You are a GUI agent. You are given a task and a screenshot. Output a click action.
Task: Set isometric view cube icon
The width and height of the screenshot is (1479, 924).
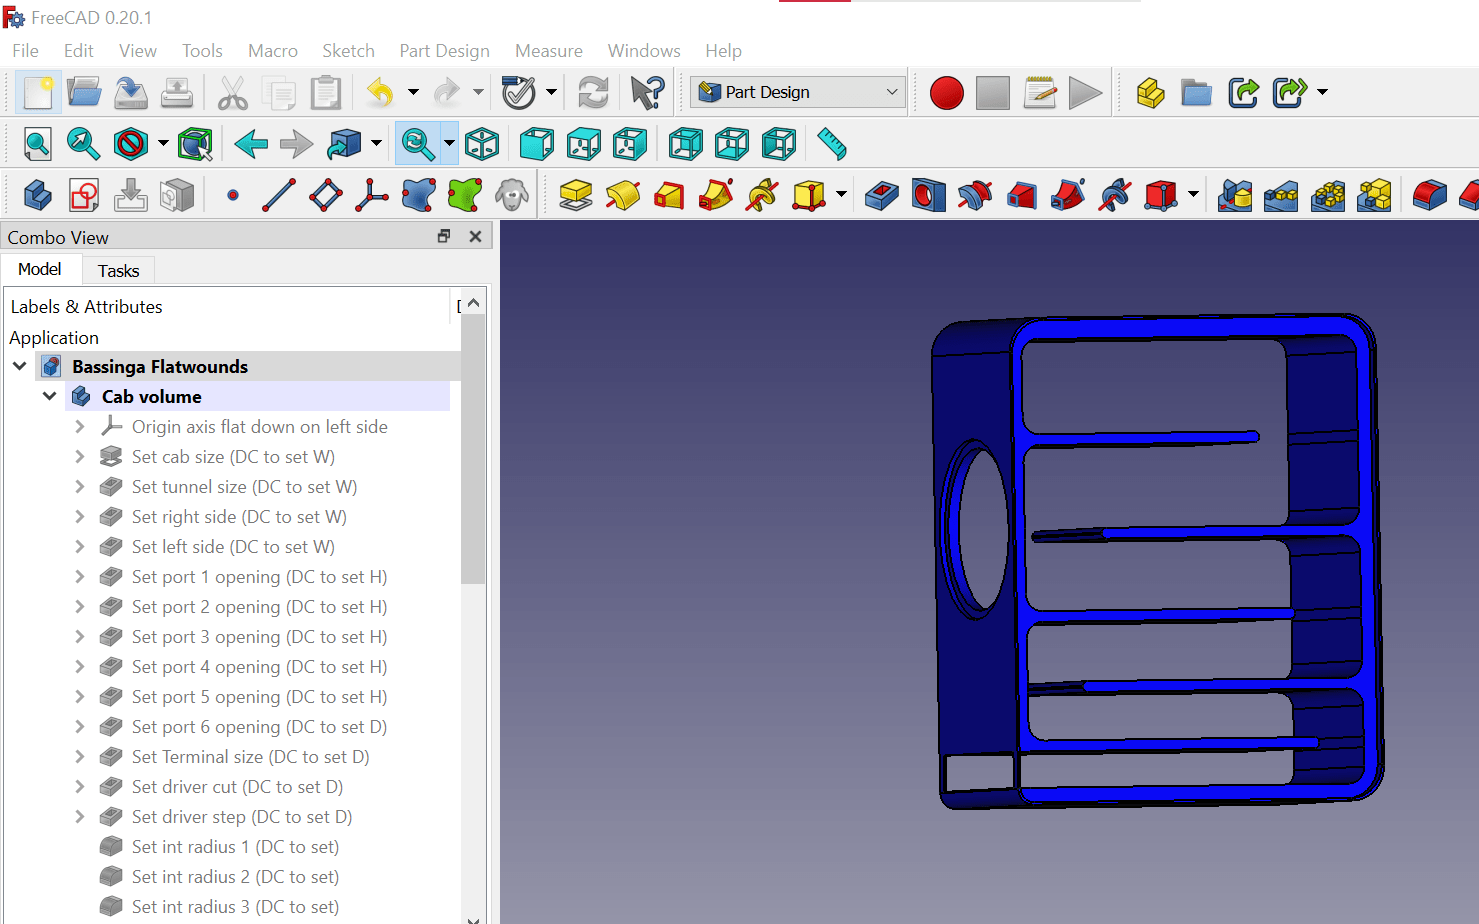click(x=482, y=144)
